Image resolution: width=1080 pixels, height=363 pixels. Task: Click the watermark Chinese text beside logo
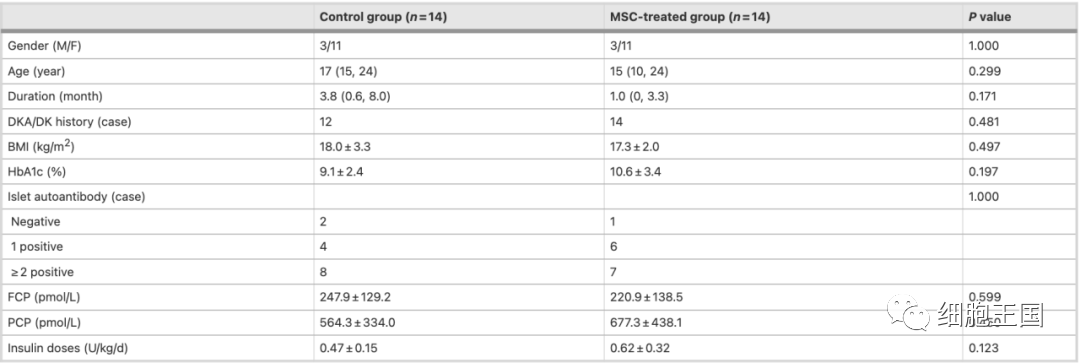tap(990, 314)
